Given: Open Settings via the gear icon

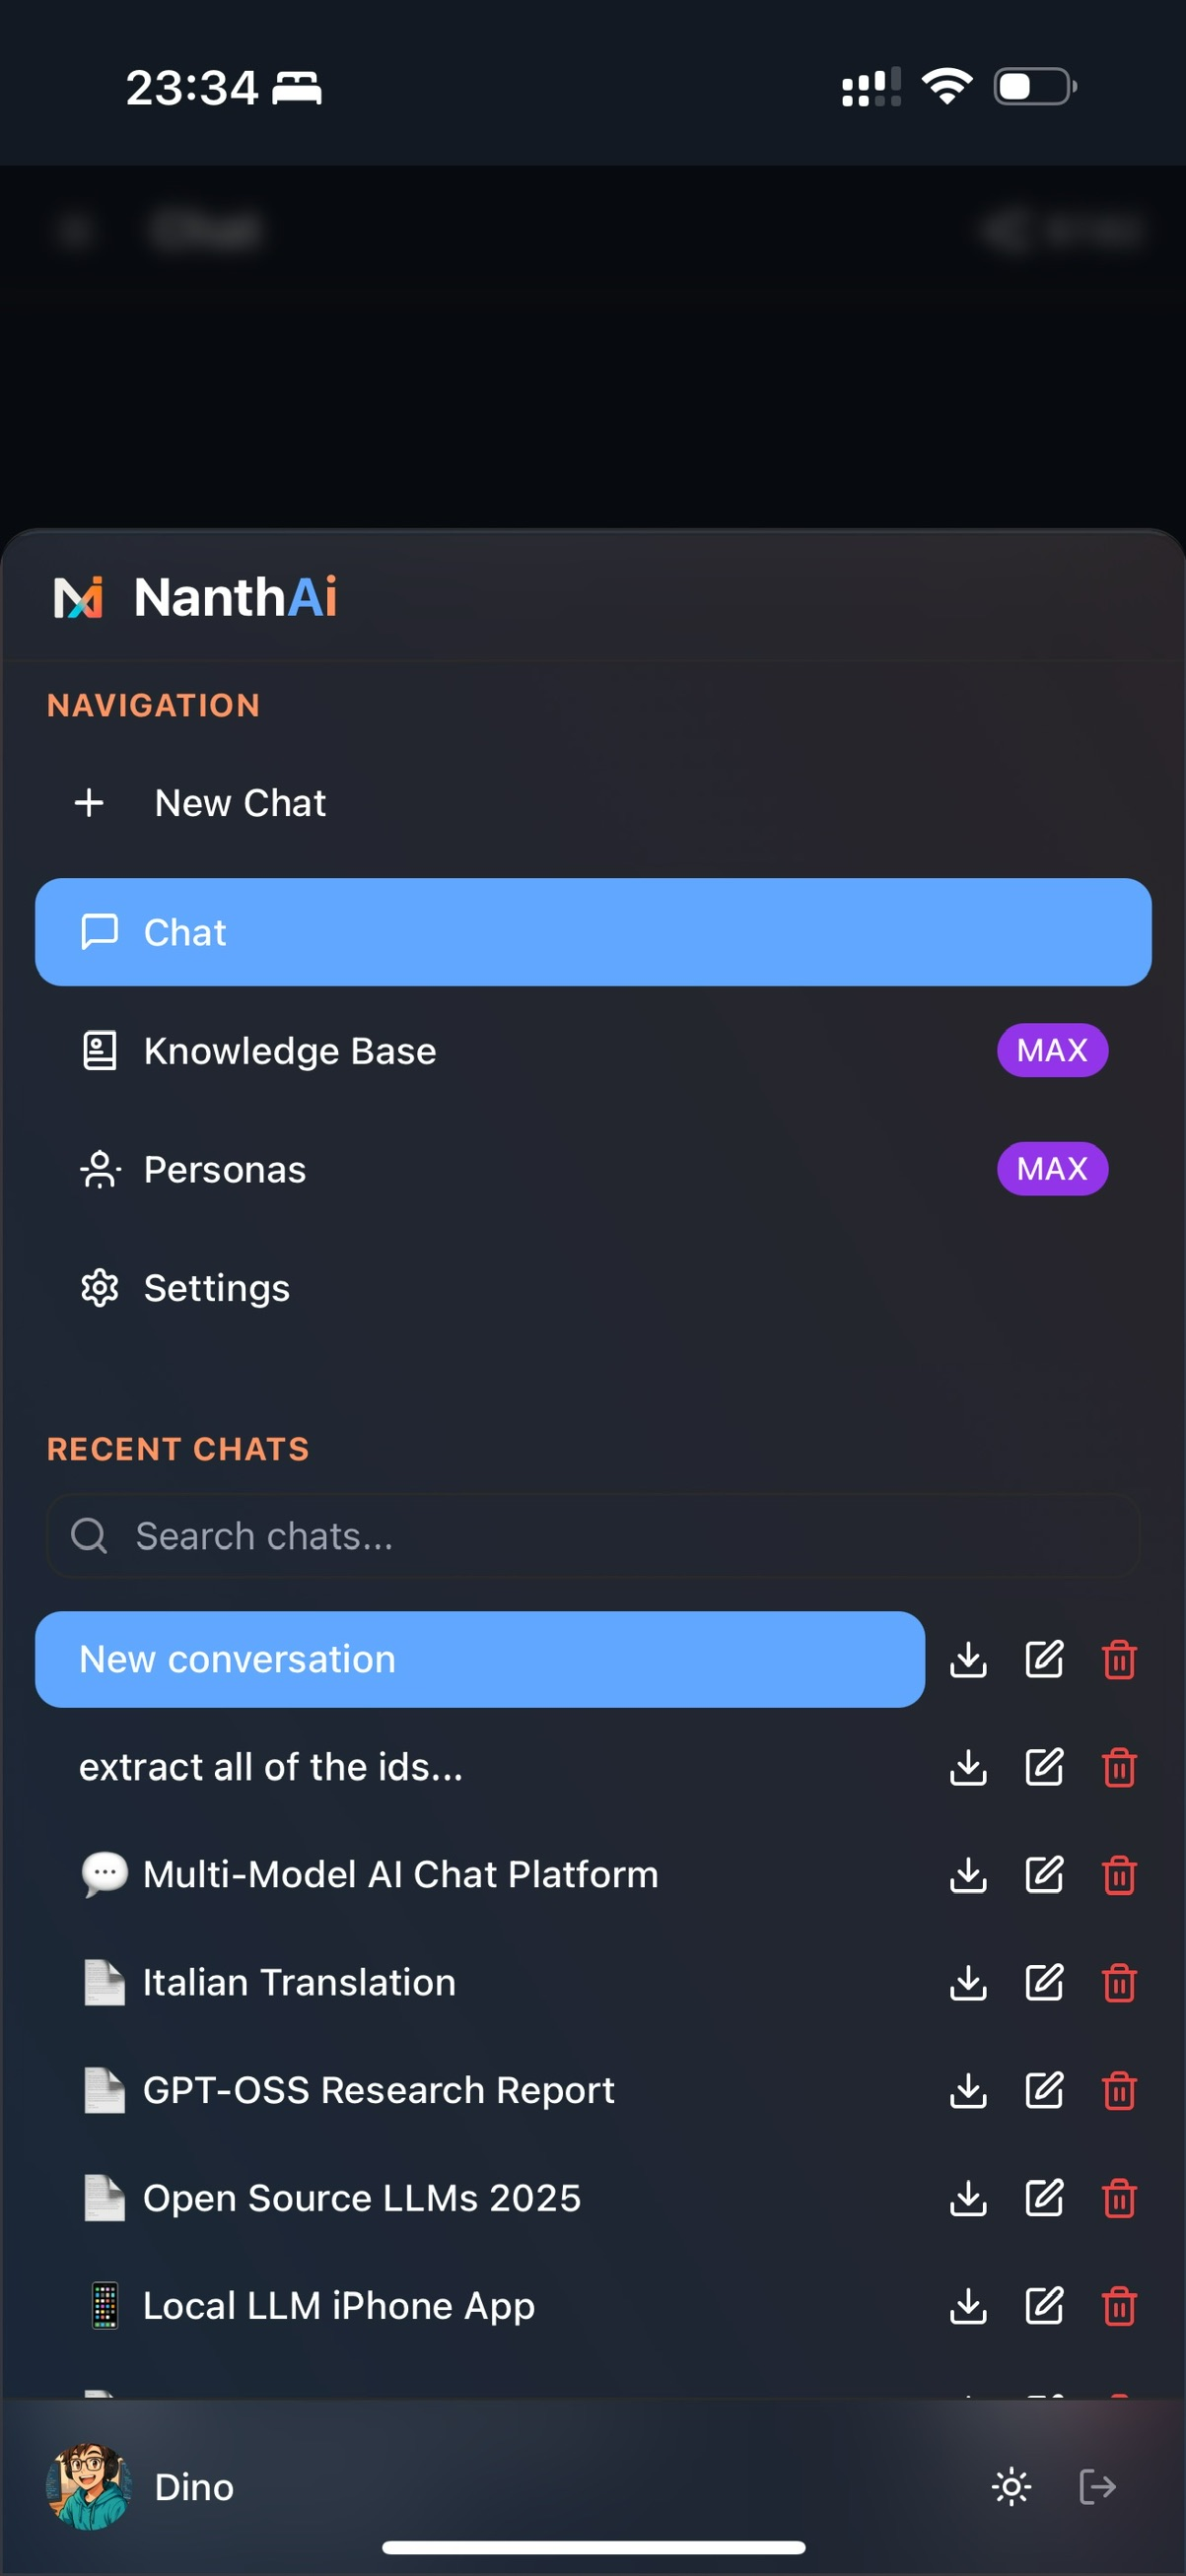Looking at the screenshot, I should click(x=216, y=1288).
